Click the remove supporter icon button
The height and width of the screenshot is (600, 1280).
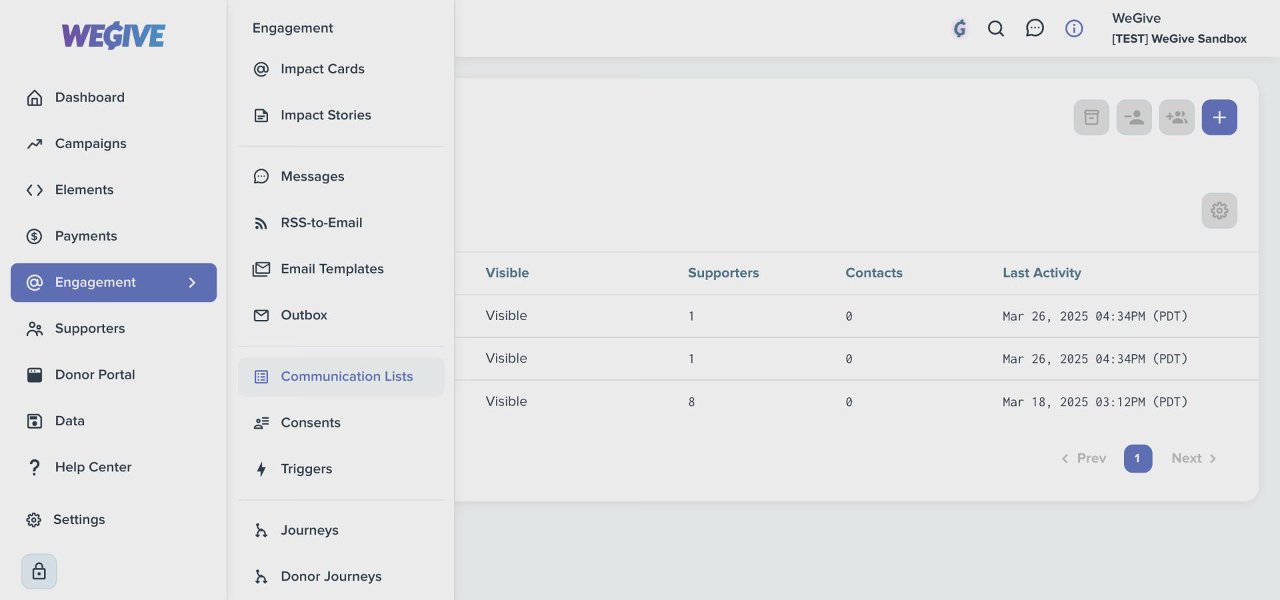tap(1134, 118)
